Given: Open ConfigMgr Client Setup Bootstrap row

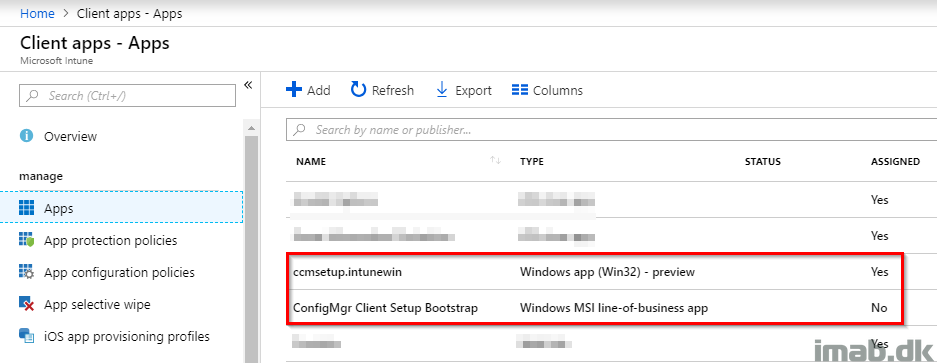Looking at the screenshot, I should 612,309.
